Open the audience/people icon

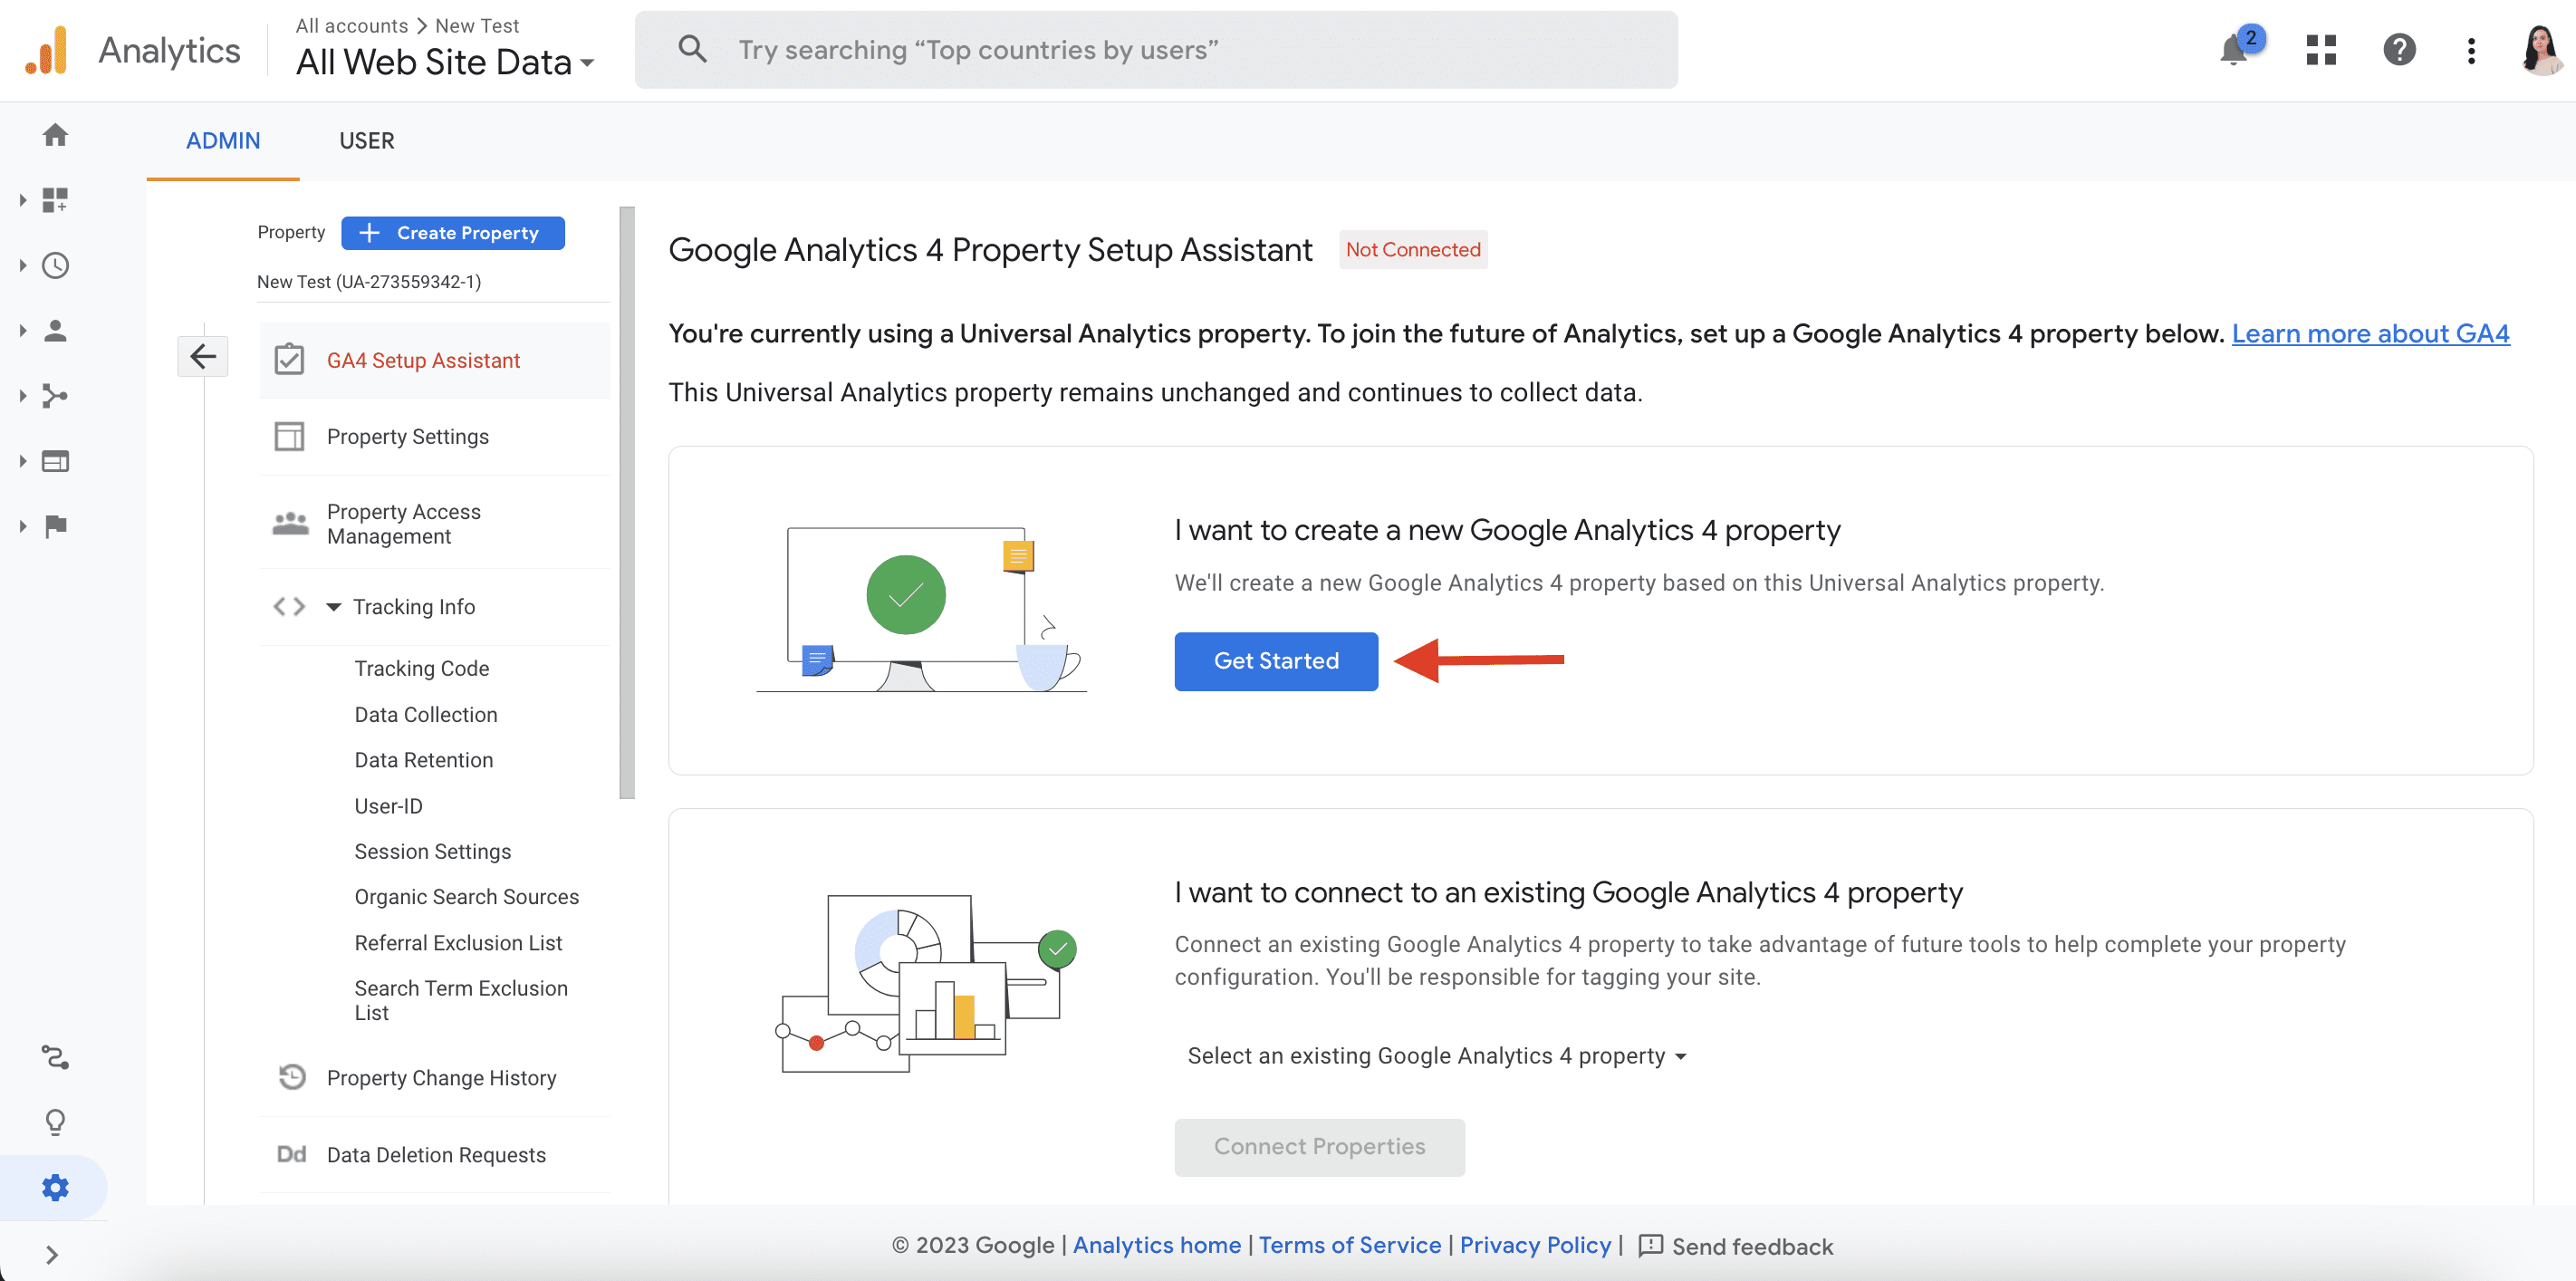tap(54, 330)
